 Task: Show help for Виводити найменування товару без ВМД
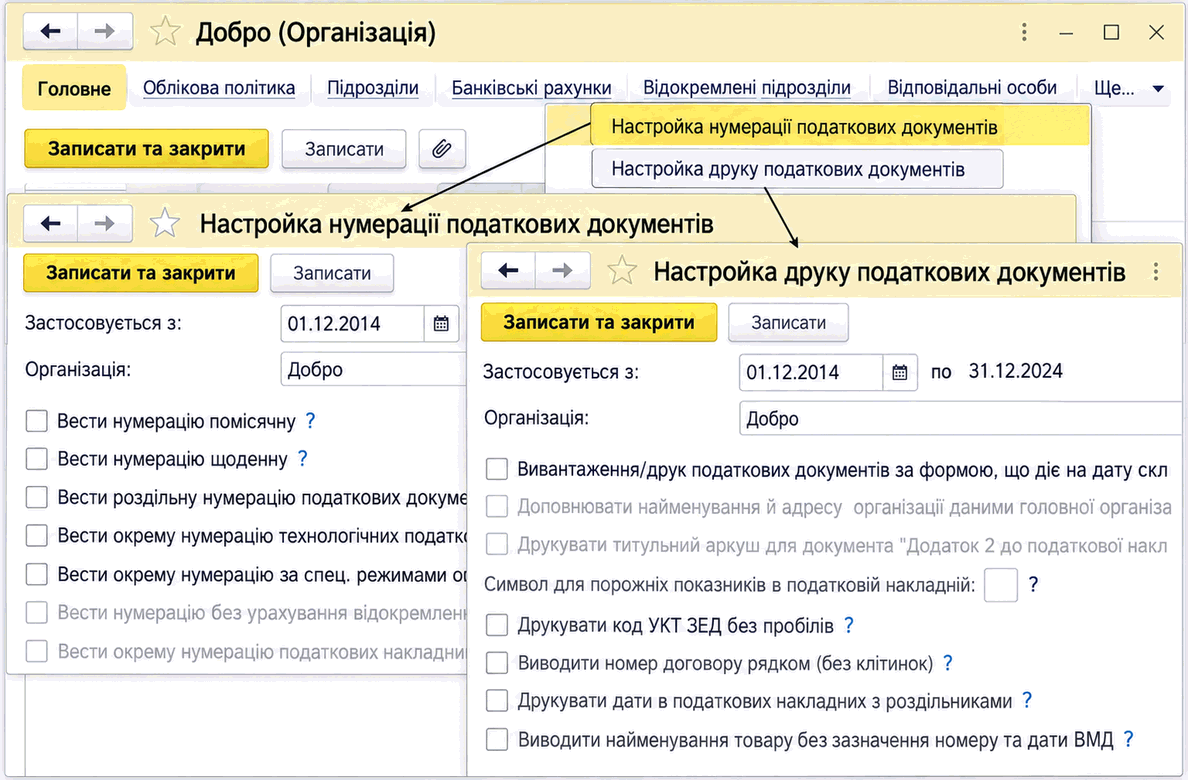1128,739
